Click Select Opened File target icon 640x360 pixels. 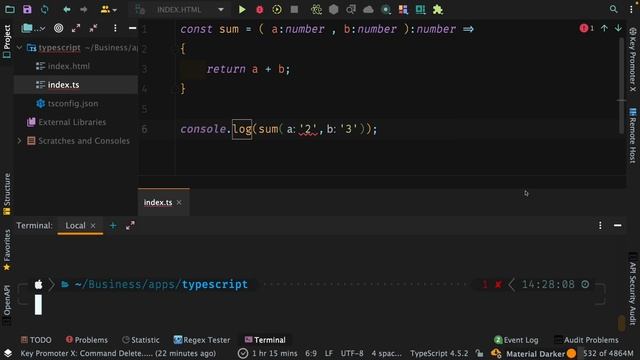(58, 28)
